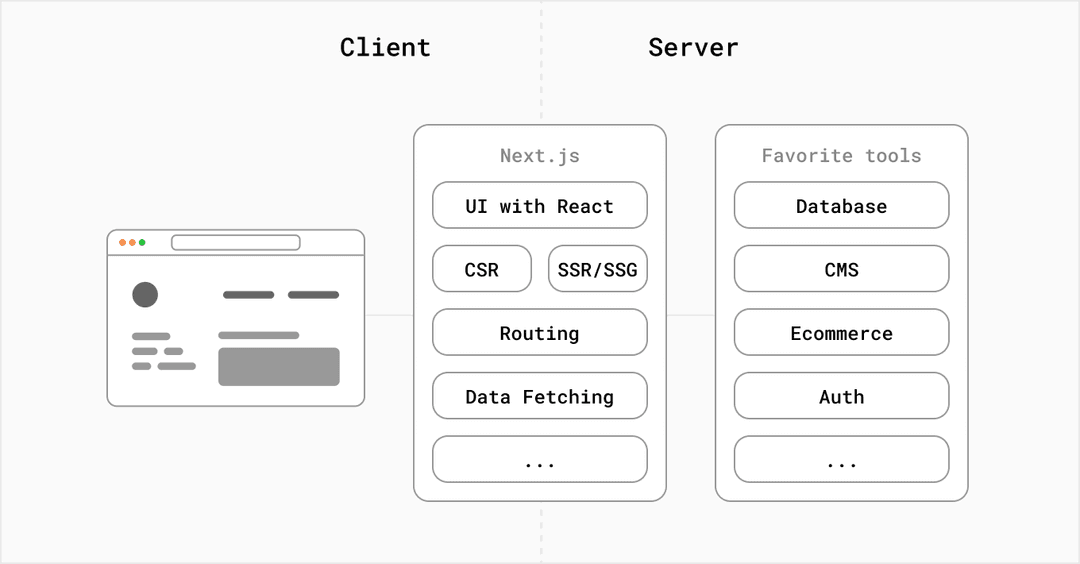Select the CSR box

click(x=482, y=269)
